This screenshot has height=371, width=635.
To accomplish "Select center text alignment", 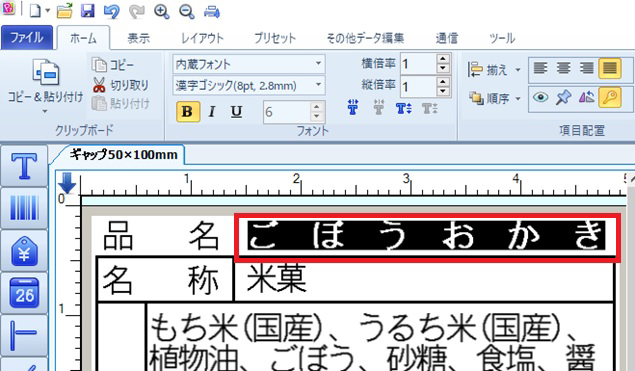I will [x=563, y=68].
